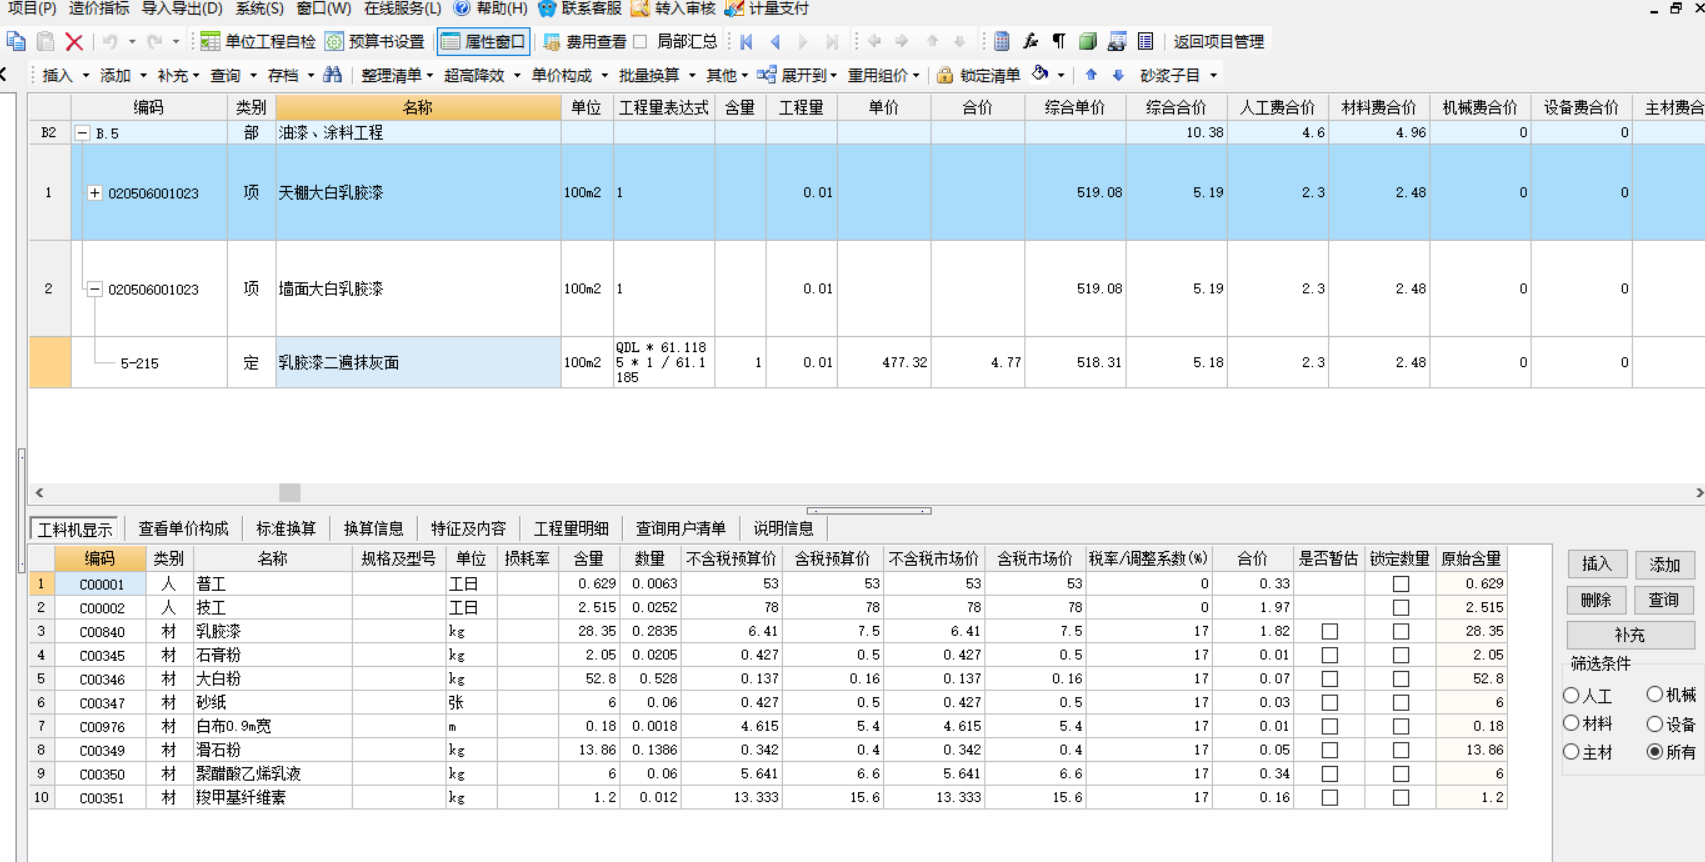Screen dimensions: 1705x862
Task: Click the copy icon in toolbar
Action: (16, 41)
